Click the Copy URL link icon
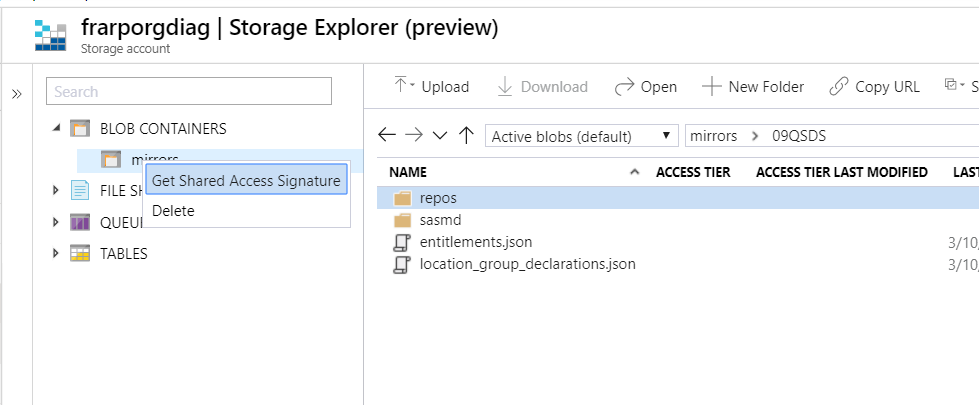Image resolution: width=979 pixels, height=405 pixels. [x=839, y=87]
